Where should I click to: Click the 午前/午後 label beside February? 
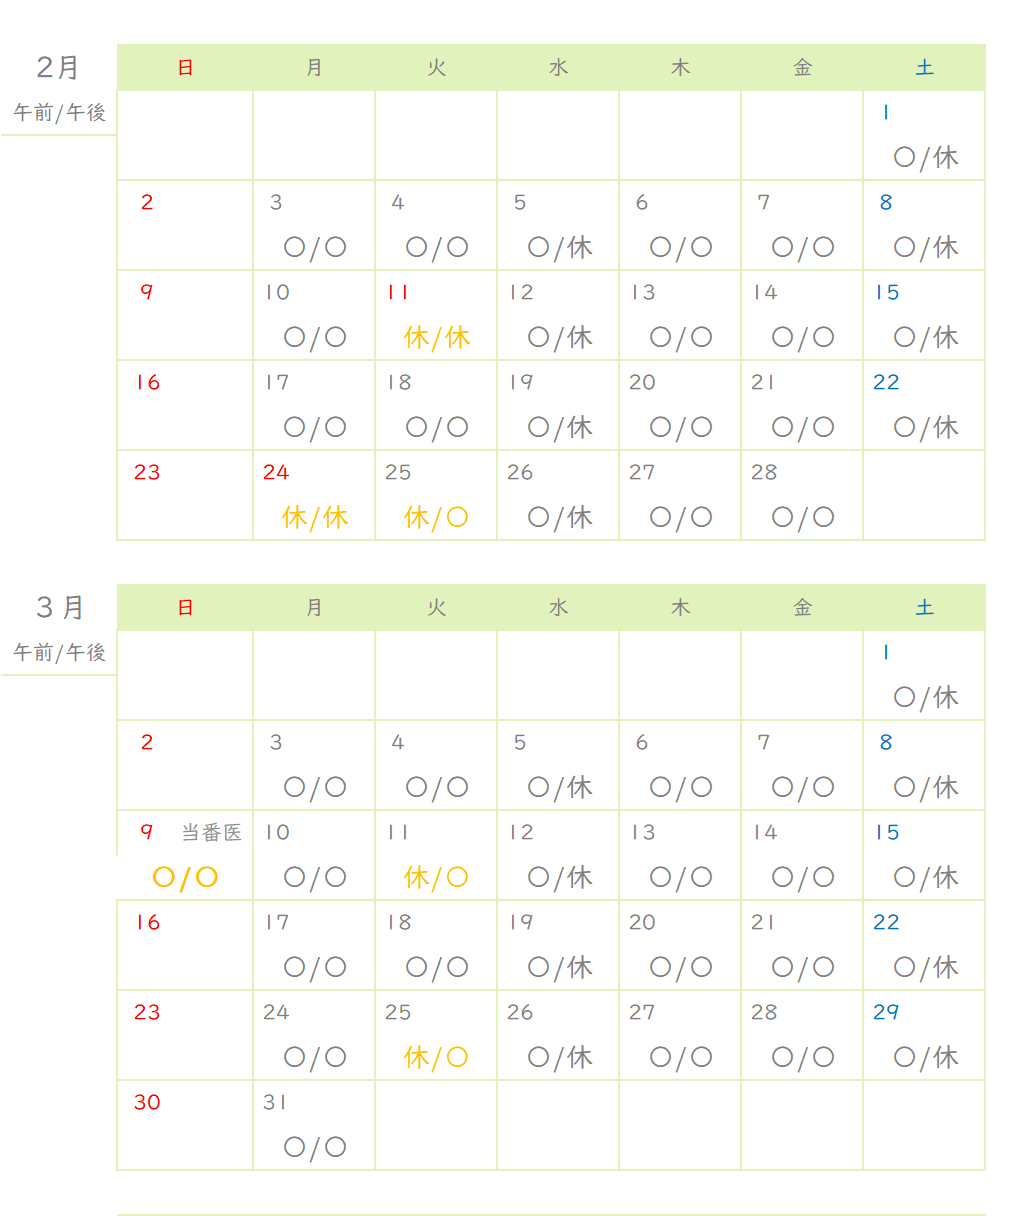[59, 113]
